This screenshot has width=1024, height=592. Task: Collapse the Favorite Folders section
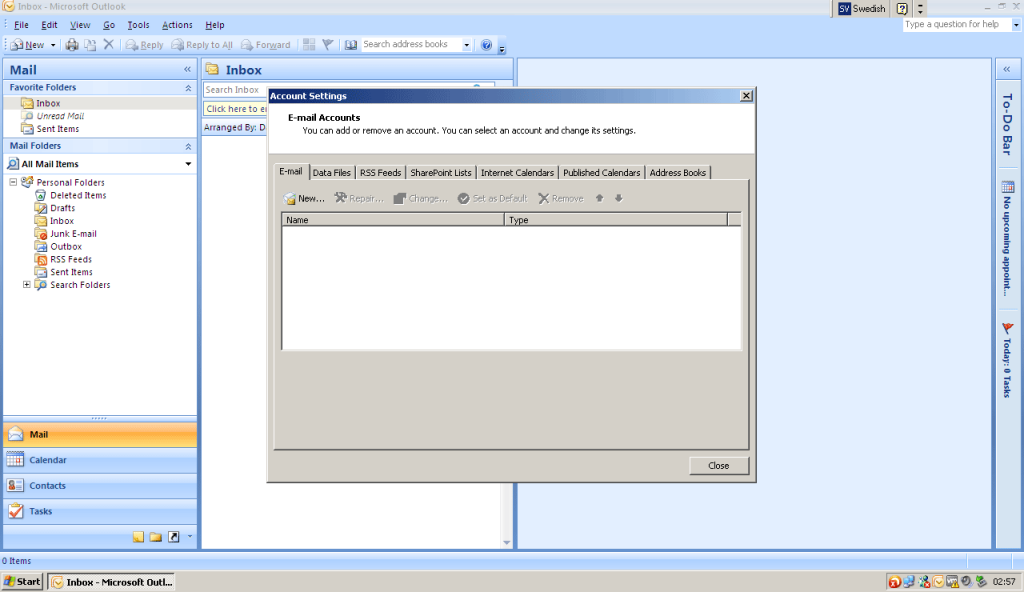click(x=188, y=88)
